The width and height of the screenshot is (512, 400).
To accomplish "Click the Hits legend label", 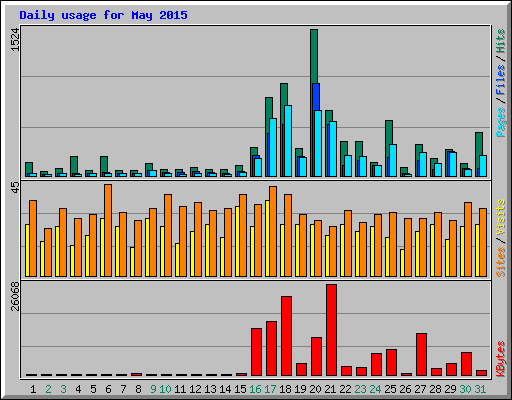I will coord(501,41).
